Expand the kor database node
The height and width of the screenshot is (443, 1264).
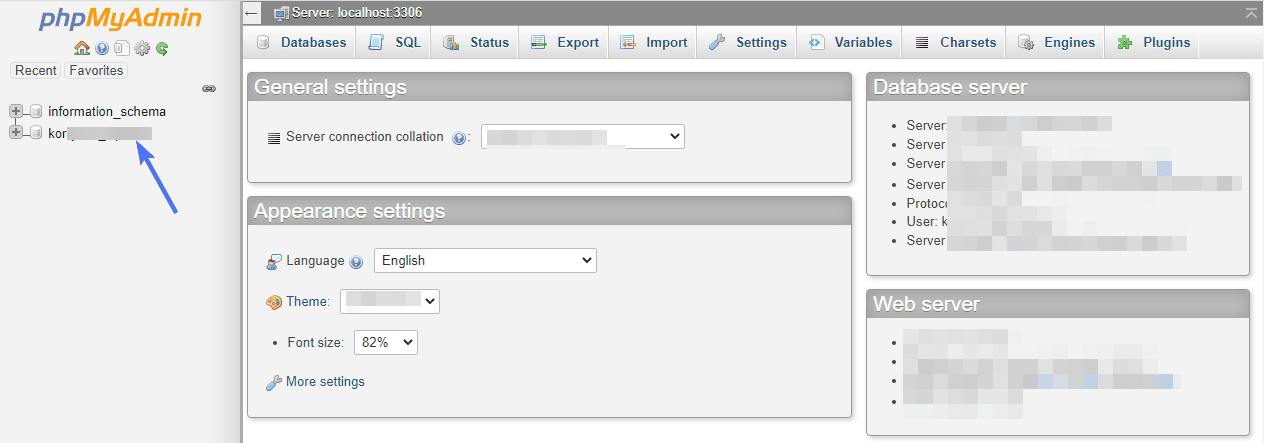tap(16, 132)
